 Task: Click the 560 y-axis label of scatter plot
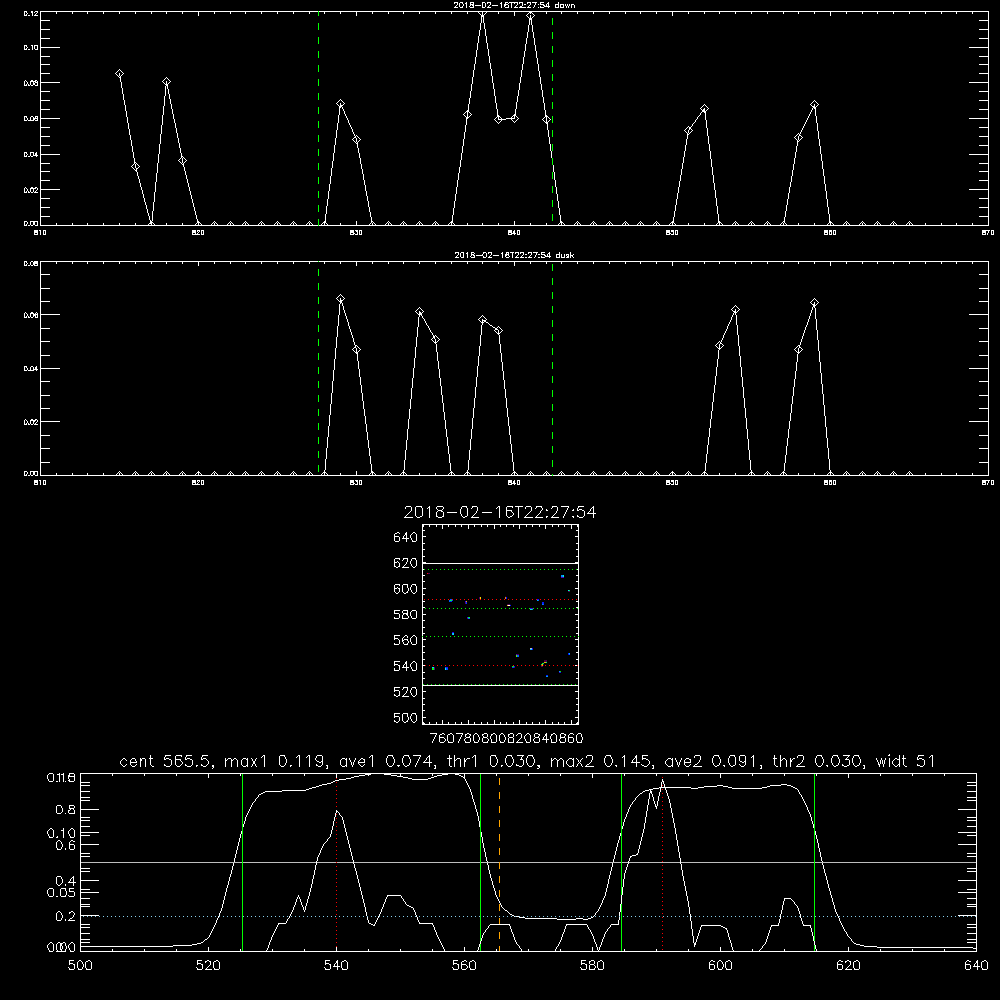(406, 640)
